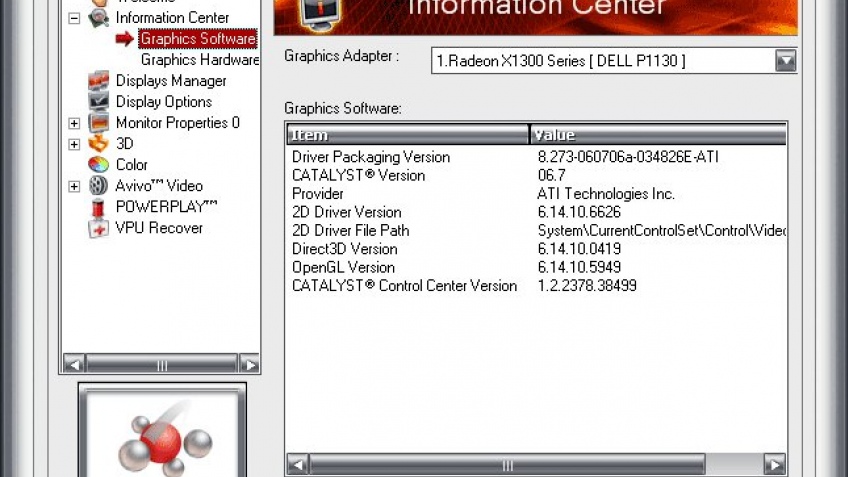Click tree panel scroll right arrow

click(x=249, y=365)
